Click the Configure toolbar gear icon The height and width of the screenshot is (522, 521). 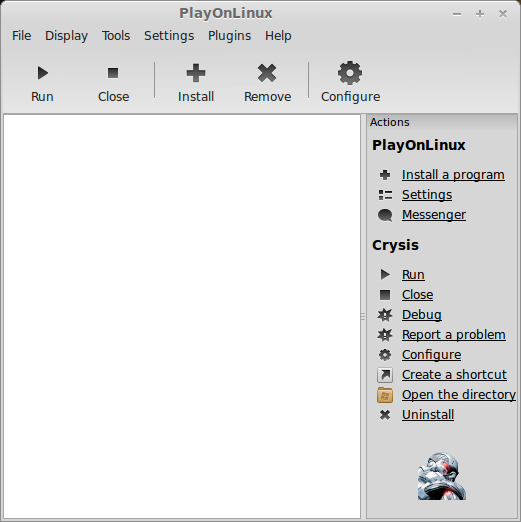pyautogui.click(x=350, y=73)
